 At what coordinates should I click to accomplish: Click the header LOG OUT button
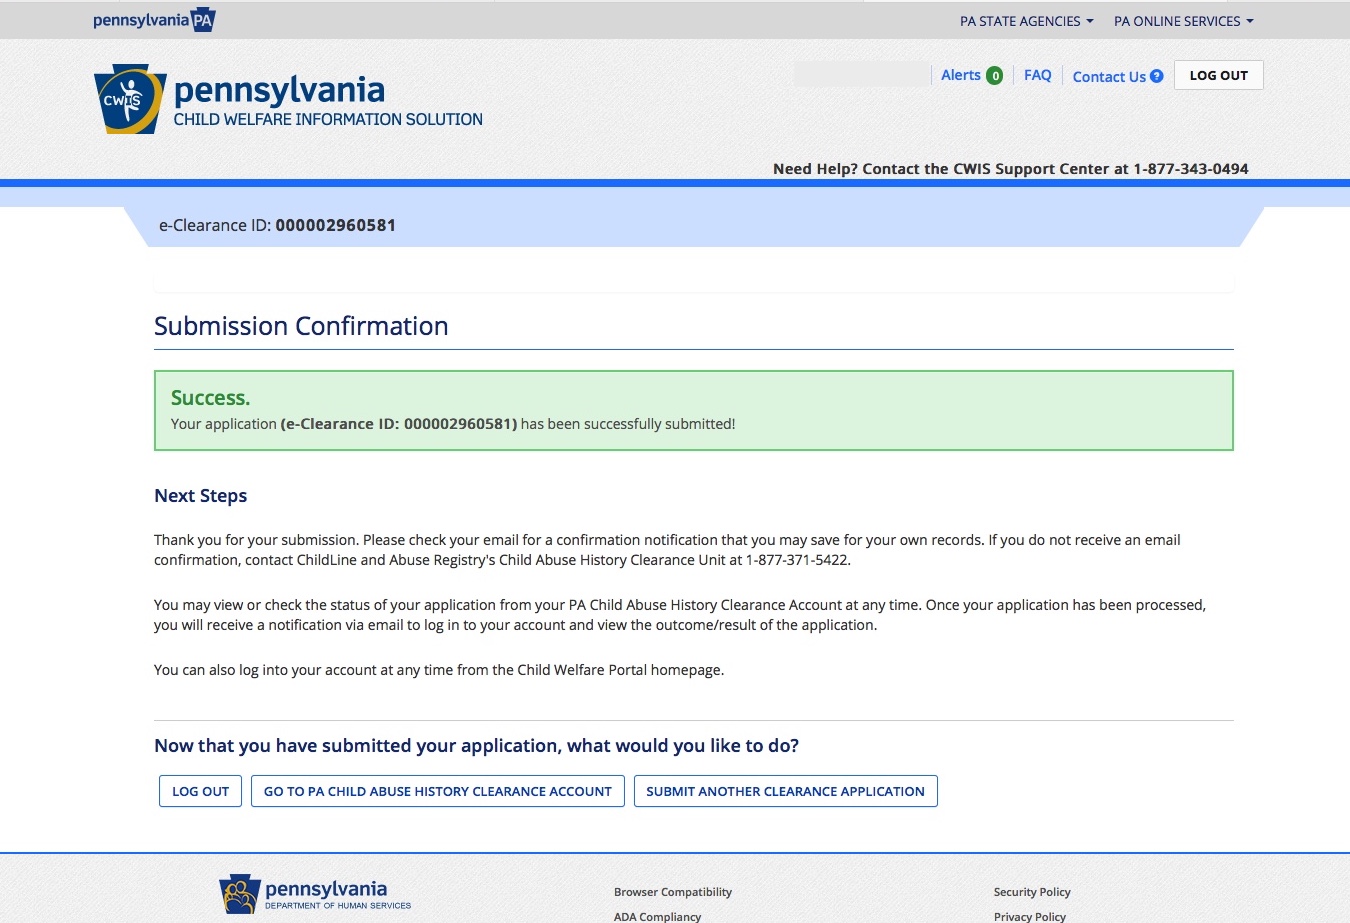(1218, 75)
